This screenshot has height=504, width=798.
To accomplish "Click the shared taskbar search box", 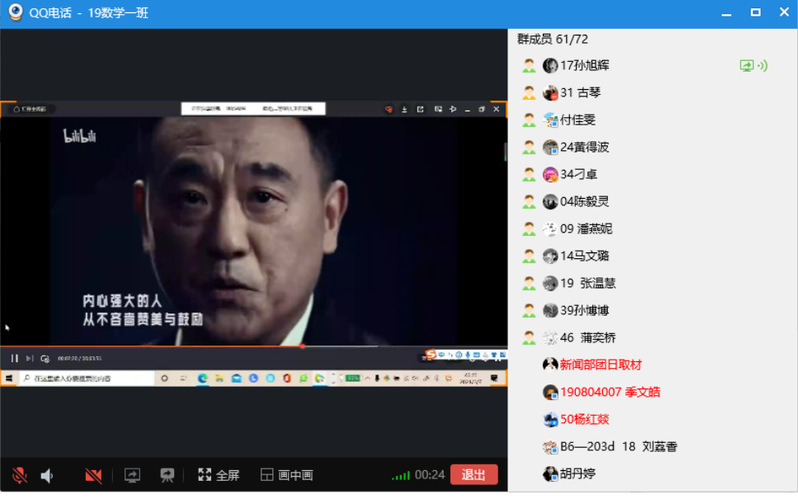I will point(87,378).
